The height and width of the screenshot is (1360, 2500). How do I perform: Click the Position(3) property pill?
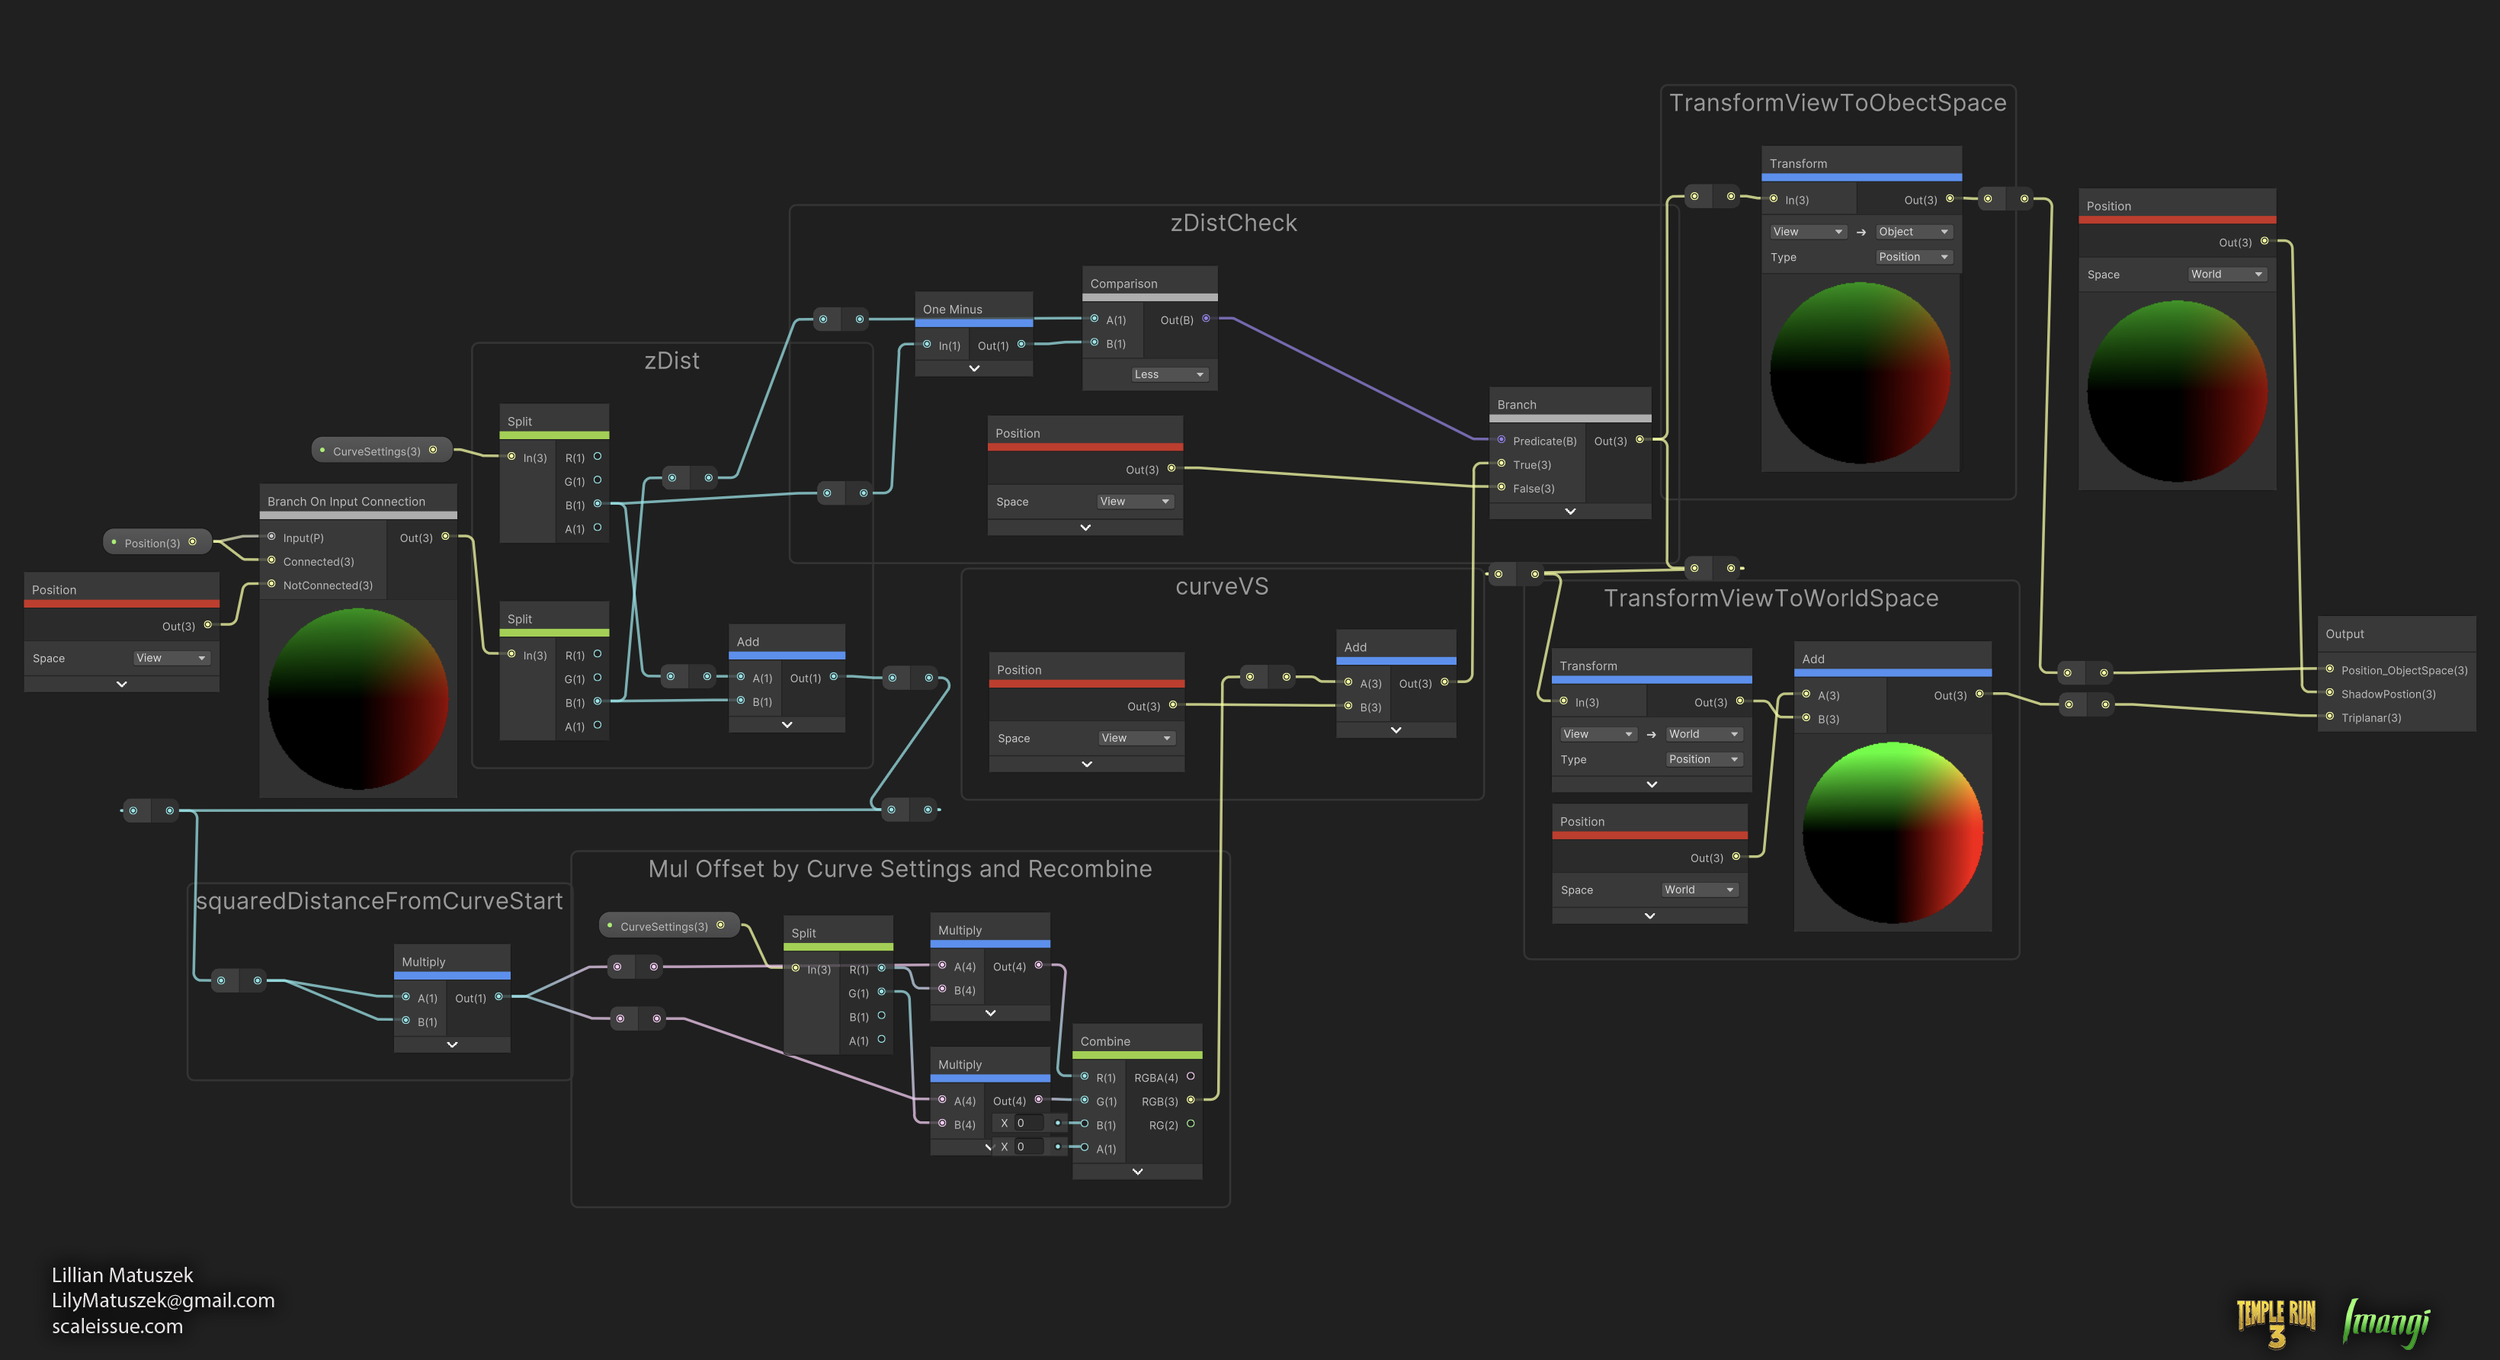coord(156,543)
